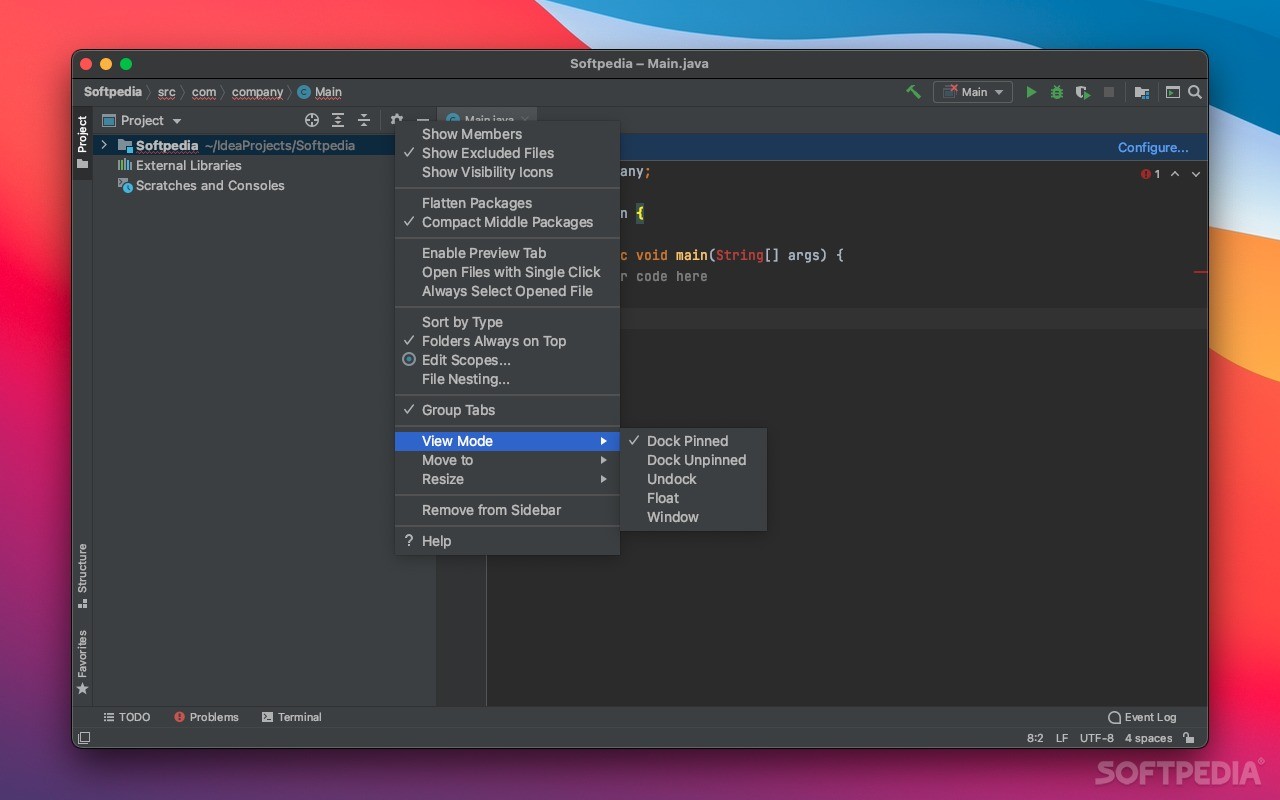Uncheck Compact Middle Packages
Image resolution: width=1280 pixels, height=800 pixels.
click(508, 222)
